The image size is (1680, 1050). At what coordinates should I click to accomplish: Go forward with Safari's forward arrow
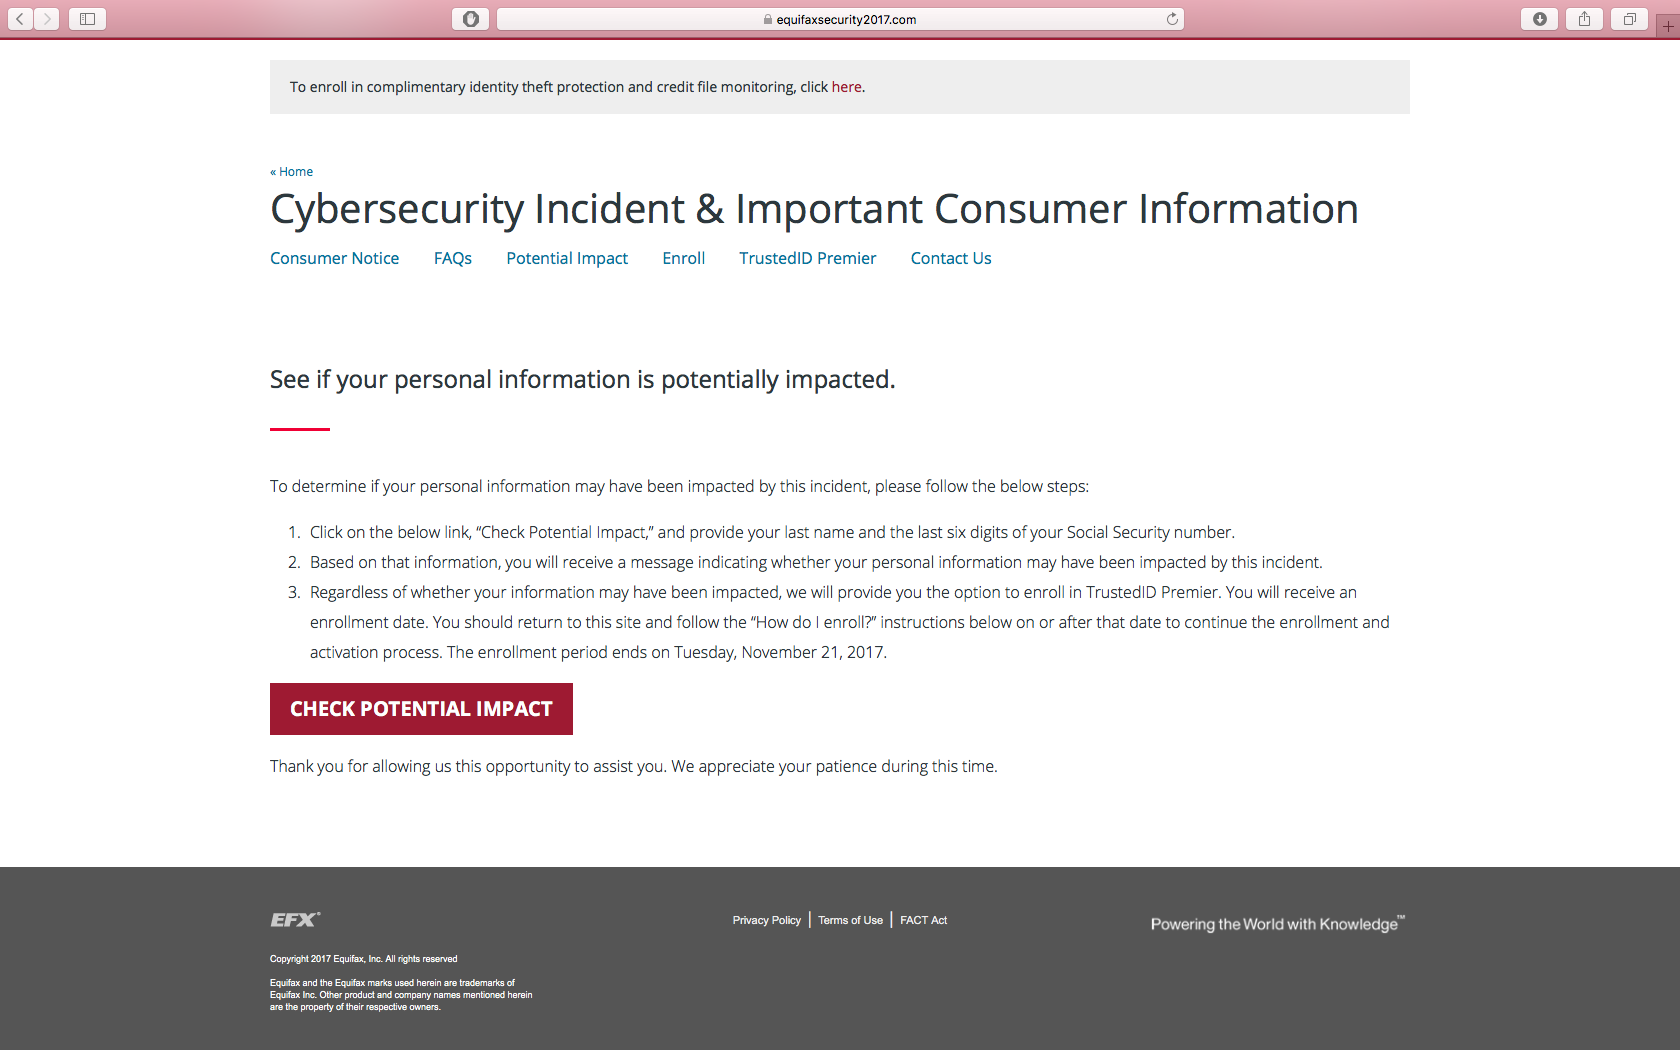(47, 19)
